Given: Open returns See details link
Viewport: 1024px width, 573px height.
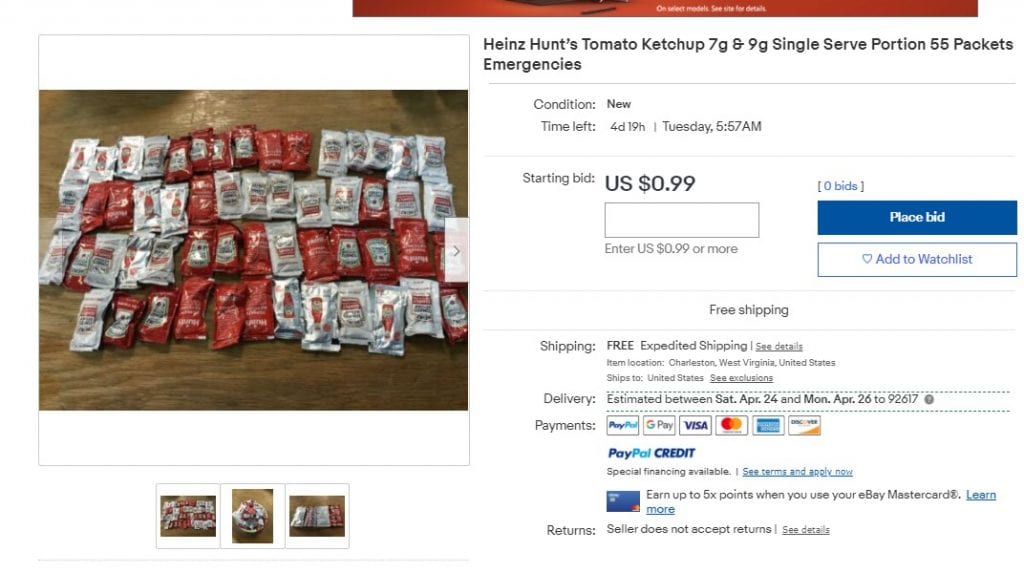Looking at the screenshot, I should [x=806, y=530].
